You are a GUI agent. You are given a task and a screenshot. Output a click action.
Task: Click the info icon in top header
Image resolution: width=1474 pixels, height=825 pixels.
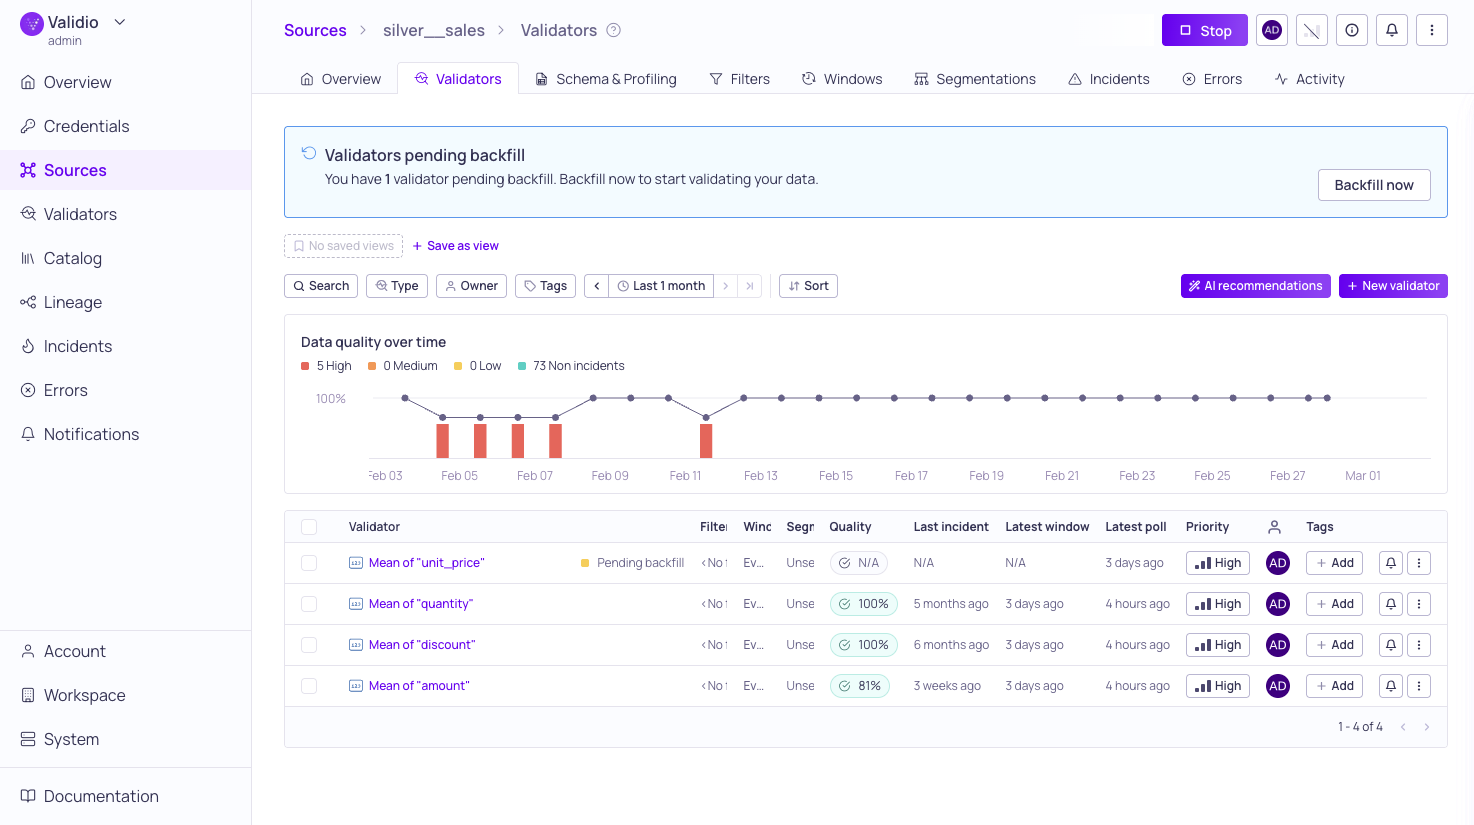point(1352,30)
